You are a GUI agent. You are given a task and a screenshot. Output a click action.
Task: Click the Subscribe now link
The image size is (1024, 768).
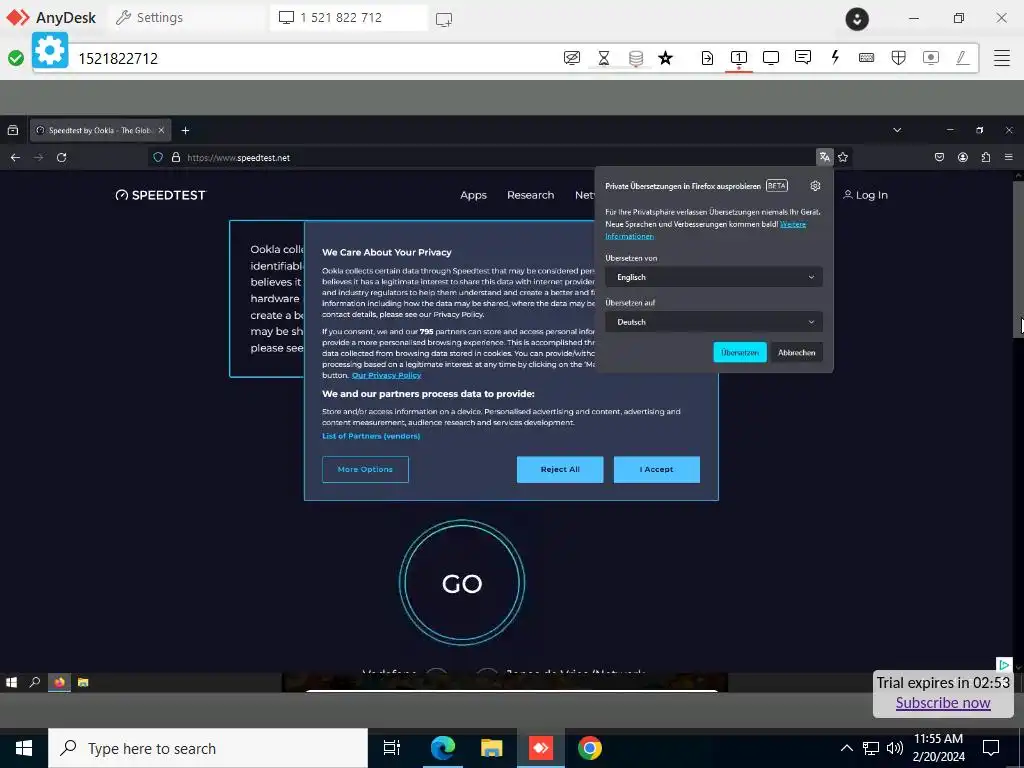pyautogui.click(x=943, y=703)
